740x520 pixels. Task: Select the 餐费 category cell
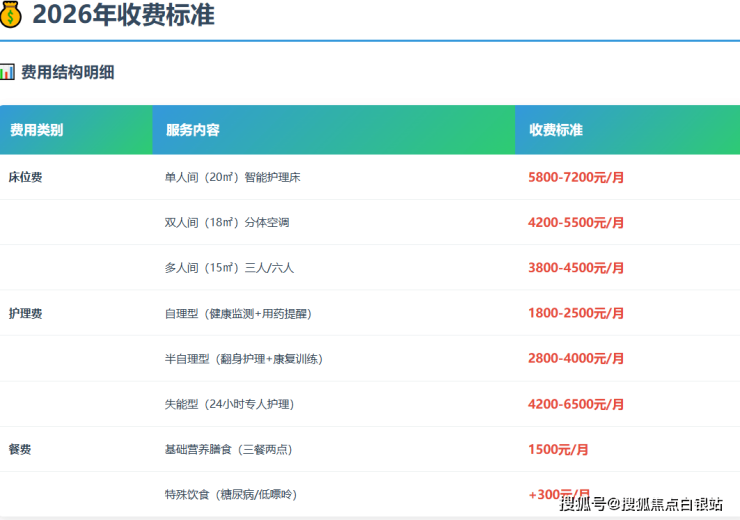tap(20, 449)
